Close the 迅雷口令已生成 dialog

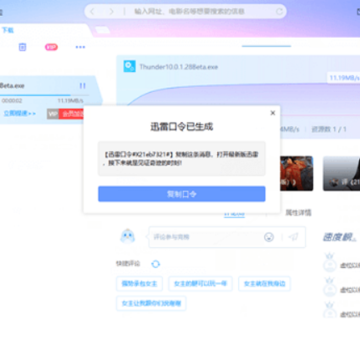click(x=273, y=113)
